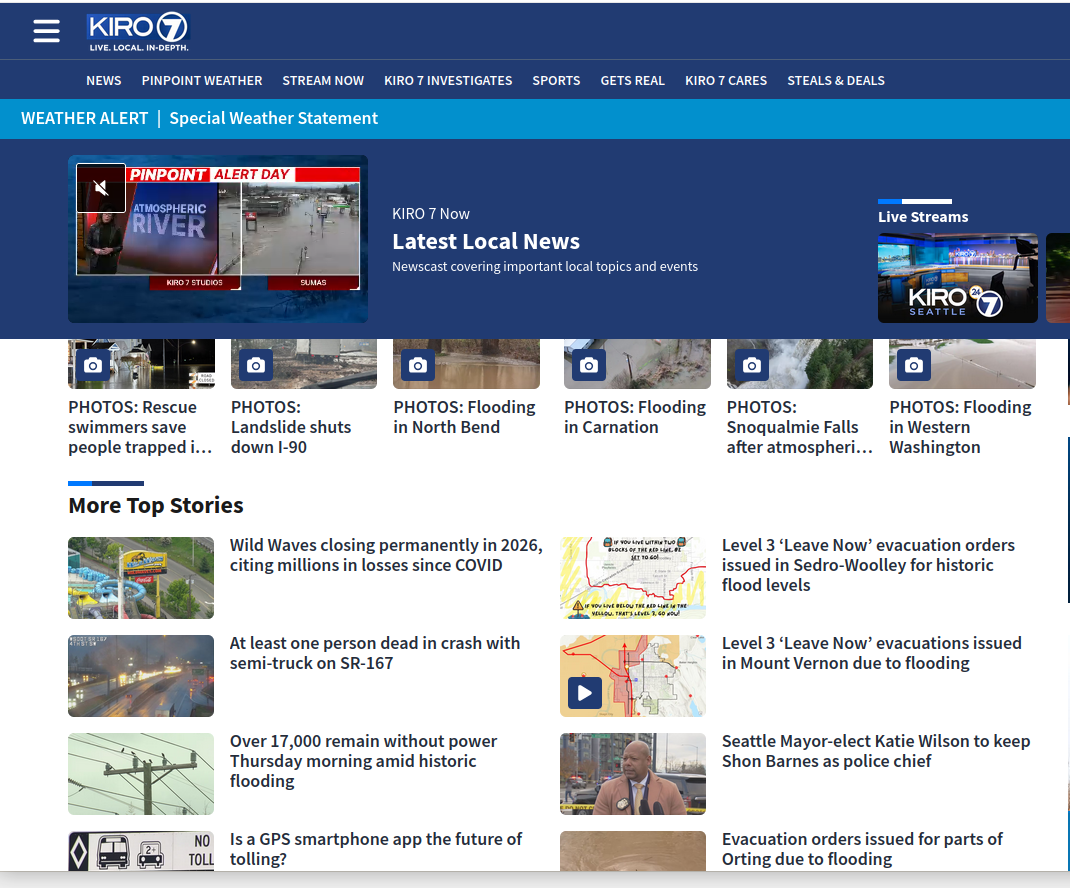Unmute the live video player
Viewport: 1070px width, 888px height.
(101, 188)
